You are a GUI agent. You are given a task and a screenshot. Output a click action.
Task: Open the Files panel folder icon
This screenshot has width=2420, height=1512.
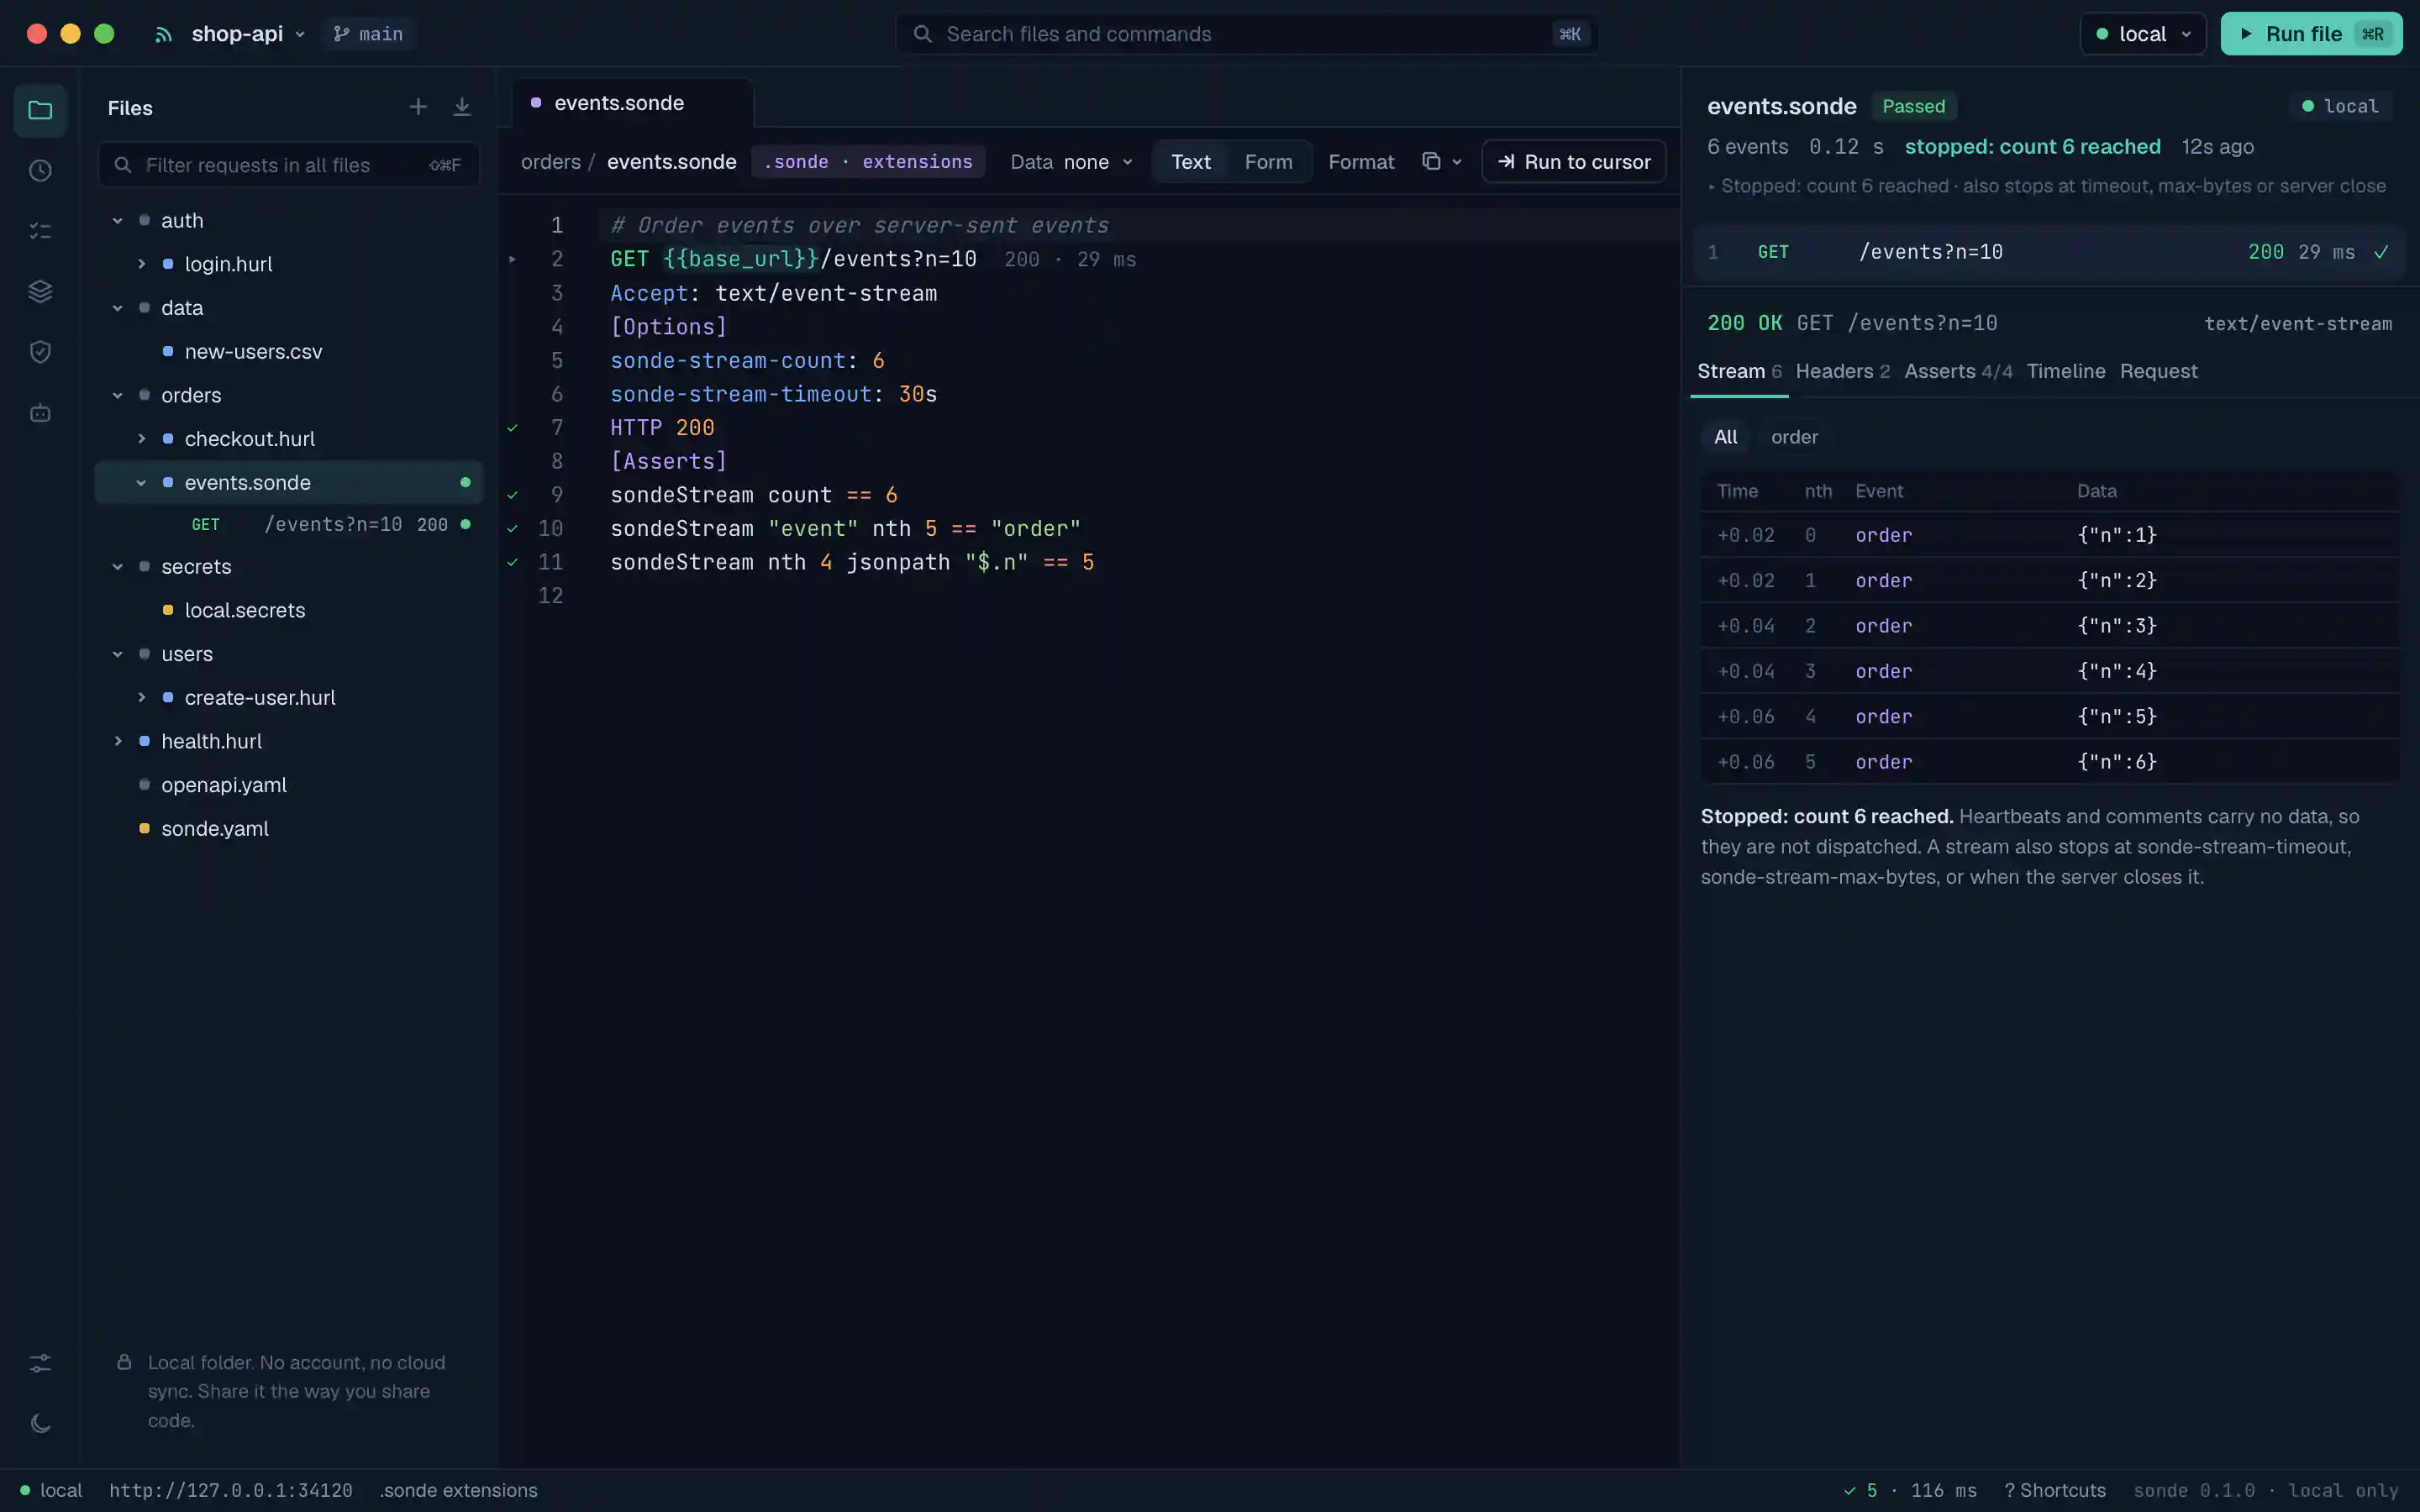click(x=40, y=110)
